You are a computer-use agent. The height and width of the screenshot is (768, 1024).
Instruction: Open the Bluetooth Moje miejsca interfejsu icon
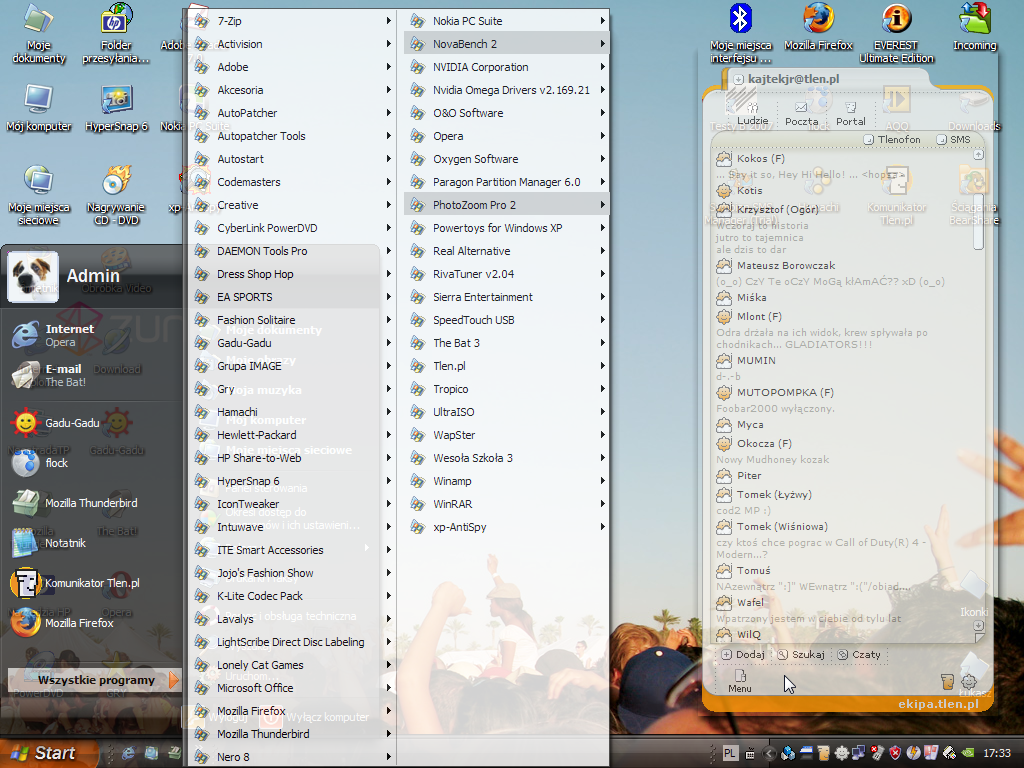click(741, 34)
